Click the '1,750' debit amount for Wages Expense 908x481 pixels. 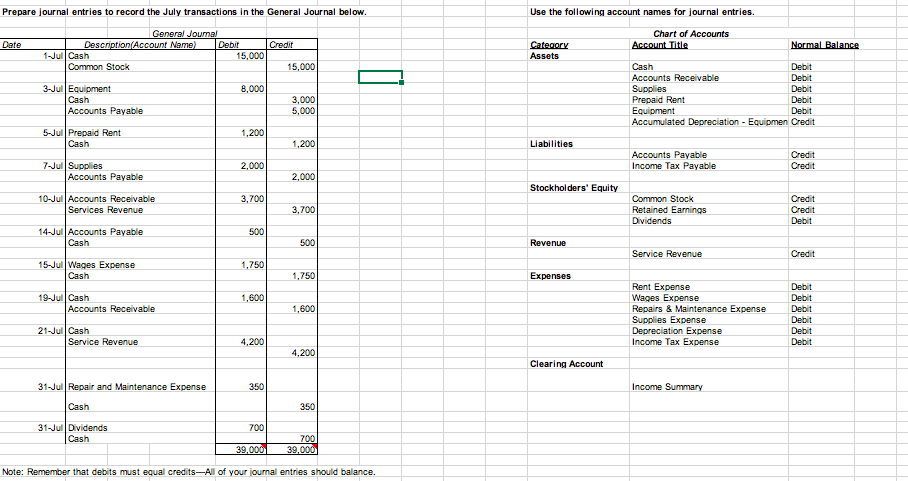tap(252, 265)
